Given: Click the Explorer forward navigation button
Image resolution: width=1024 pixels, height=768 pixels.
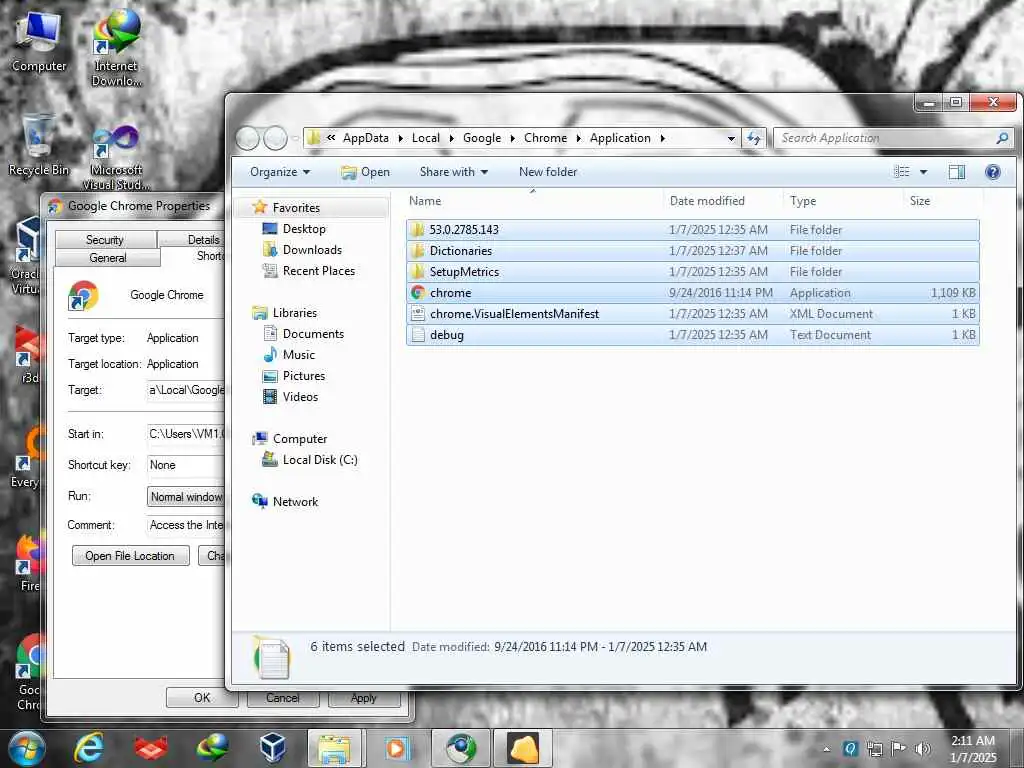Looking at the screenshot, I should 275,138.
